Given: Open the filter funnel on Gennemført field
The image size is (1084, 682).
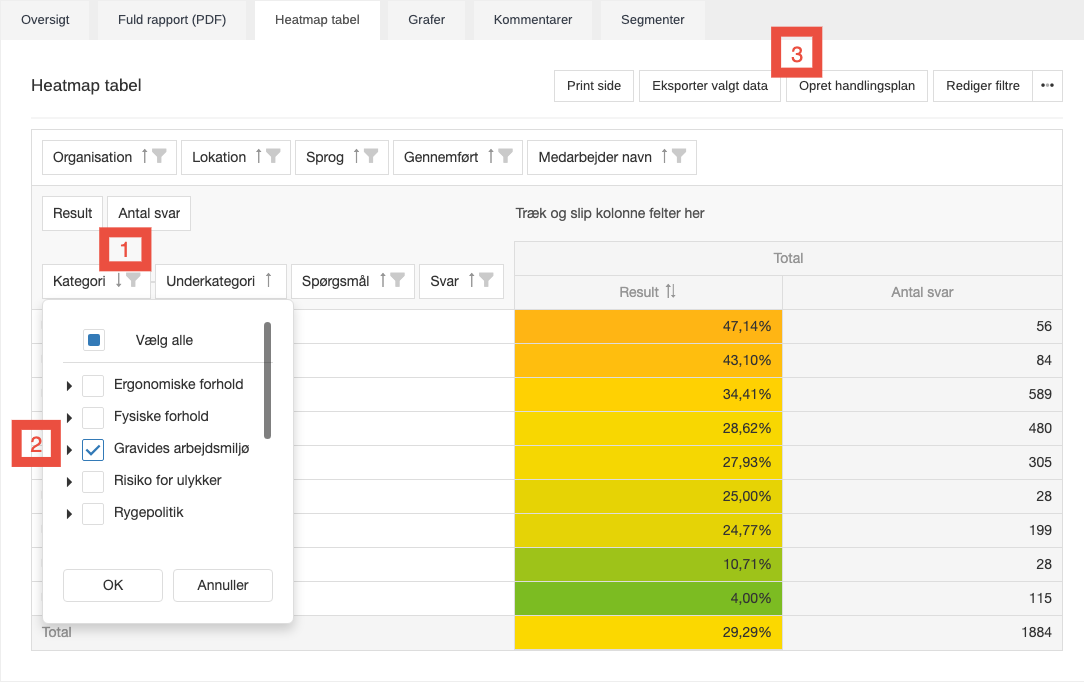Looking at the screenshot, I should (x=505, y=156).
